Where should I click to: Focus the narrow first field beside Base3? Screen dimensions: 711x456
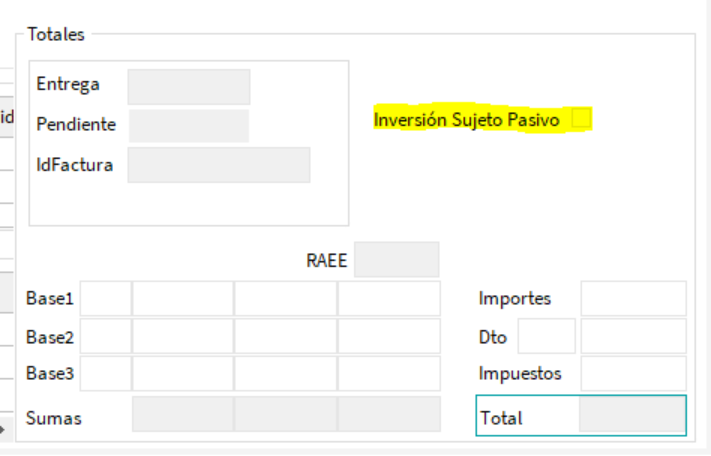[106, 375]
